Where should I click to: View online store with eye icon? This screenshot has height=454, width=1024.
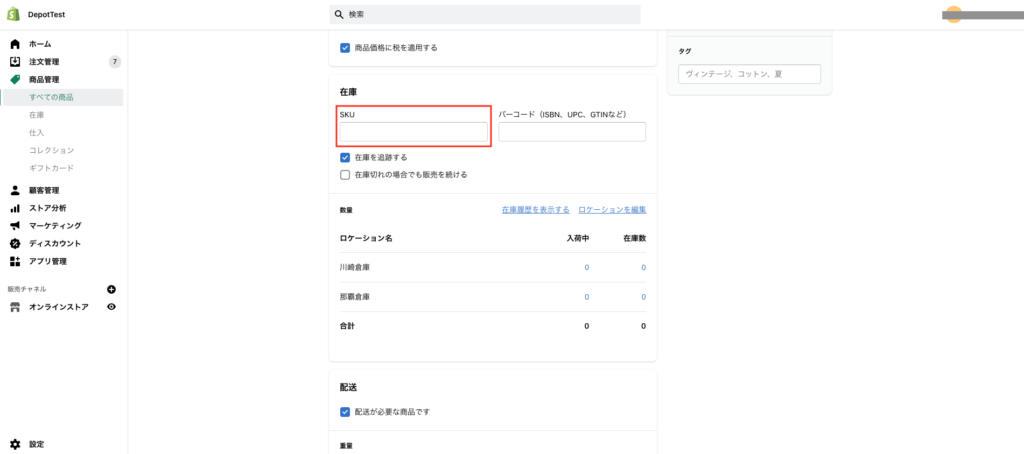tap(111, 307)
